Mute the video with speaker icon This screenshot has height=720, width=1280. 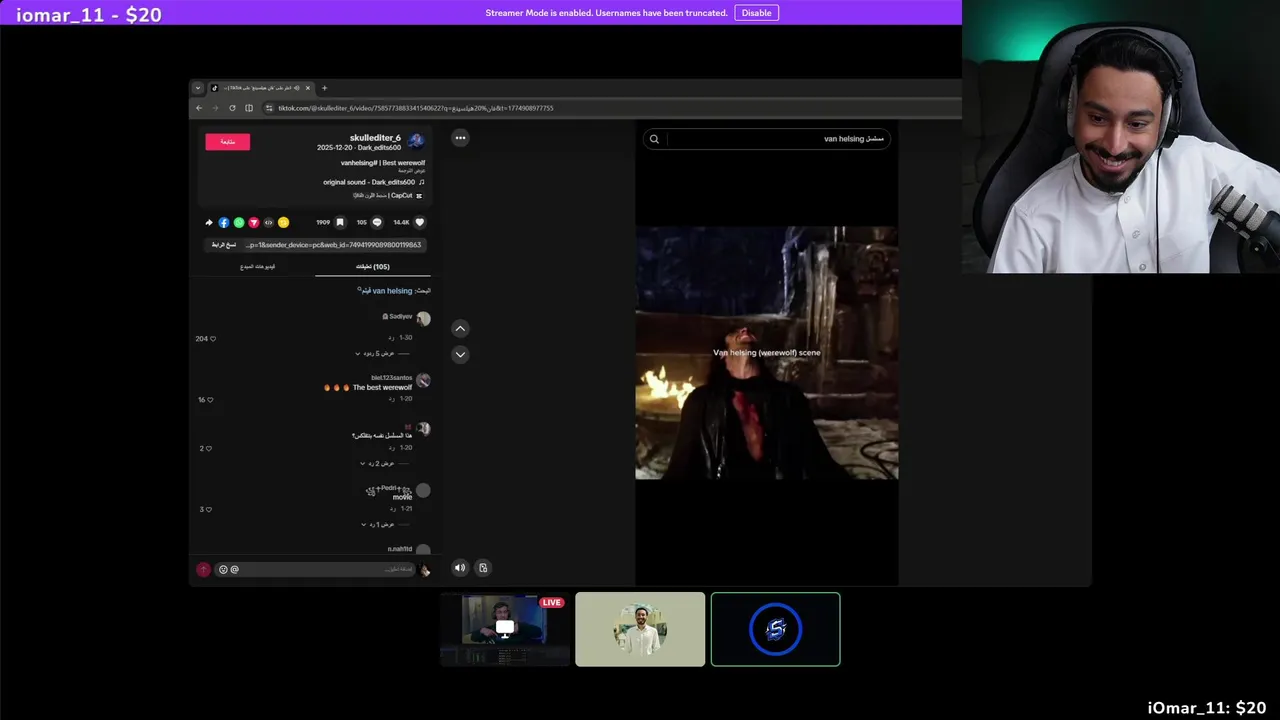tap(460, 568)
